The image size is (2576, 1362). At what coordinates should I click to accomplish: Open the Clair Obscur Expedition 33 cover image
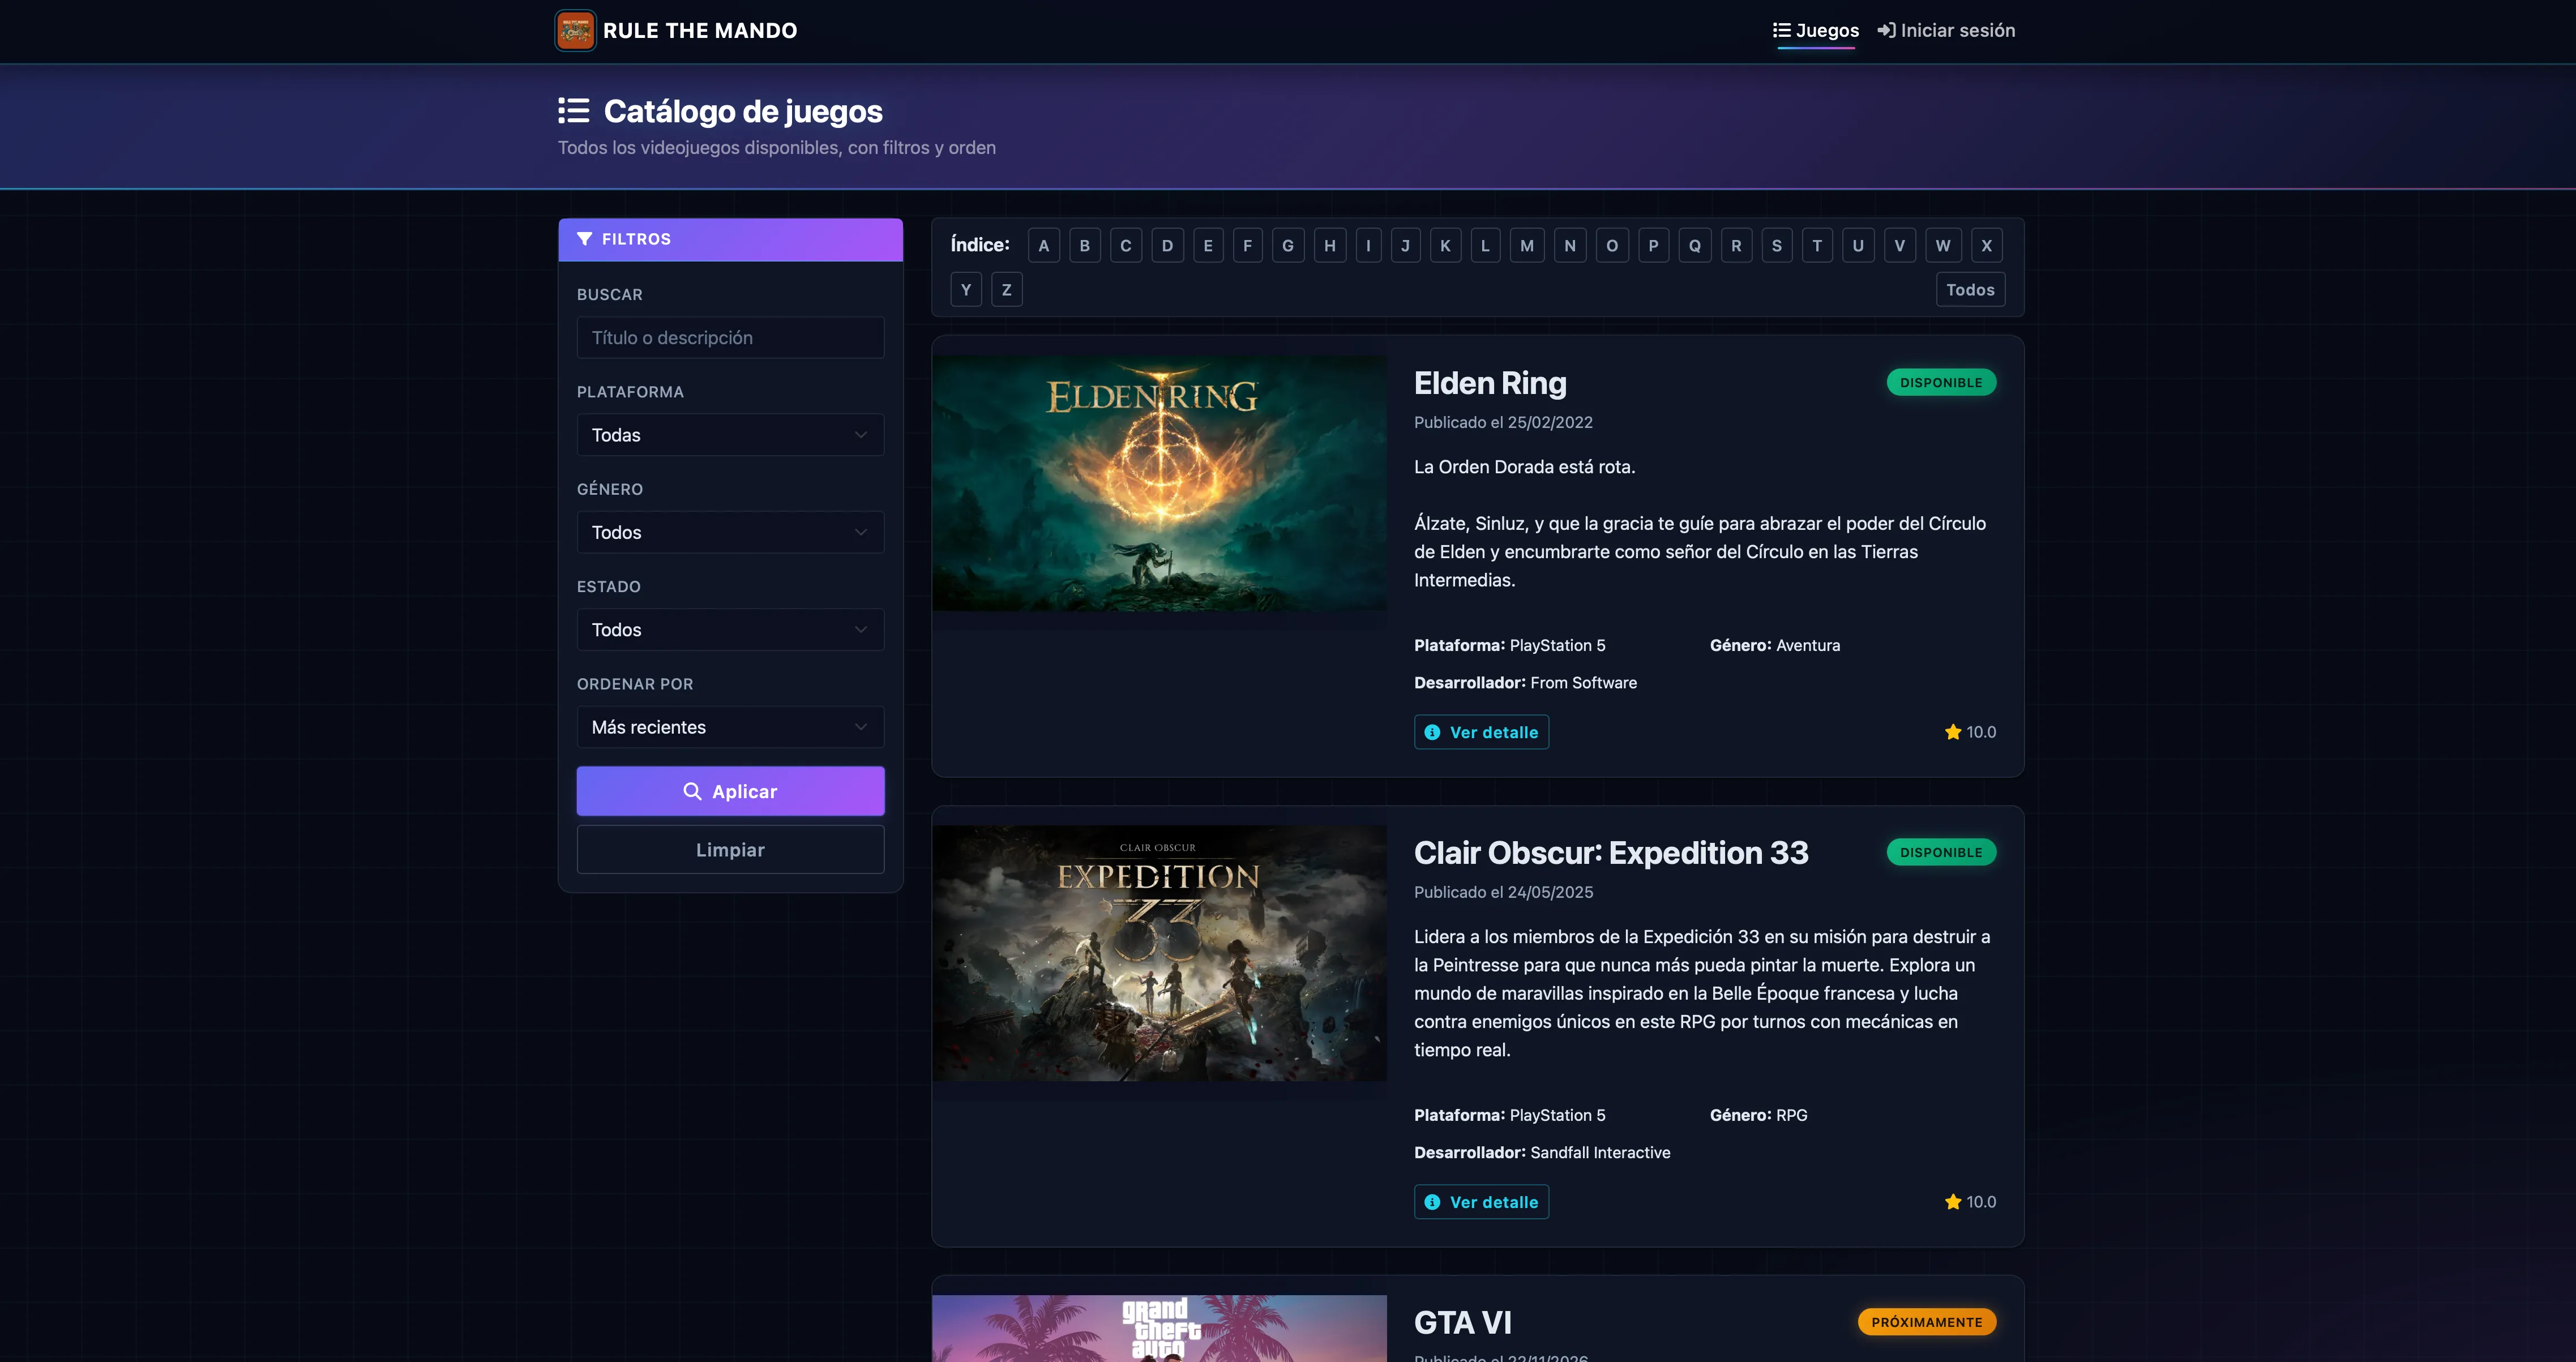(x=1159, y=953)
